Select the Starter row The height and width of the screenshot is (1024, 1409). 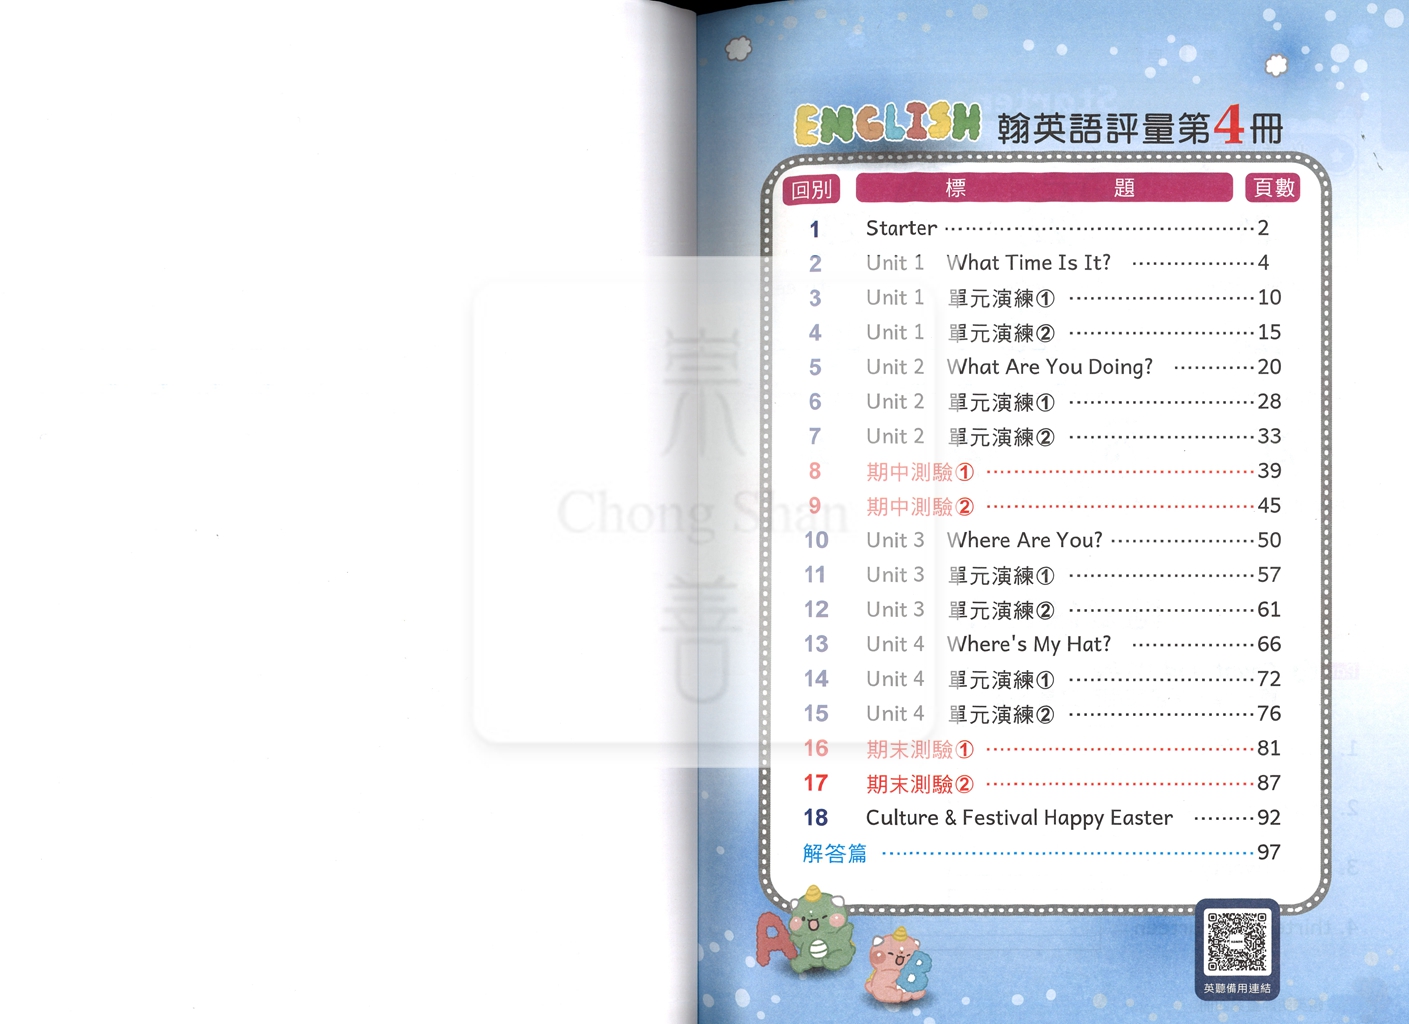tap(1042, 228)
